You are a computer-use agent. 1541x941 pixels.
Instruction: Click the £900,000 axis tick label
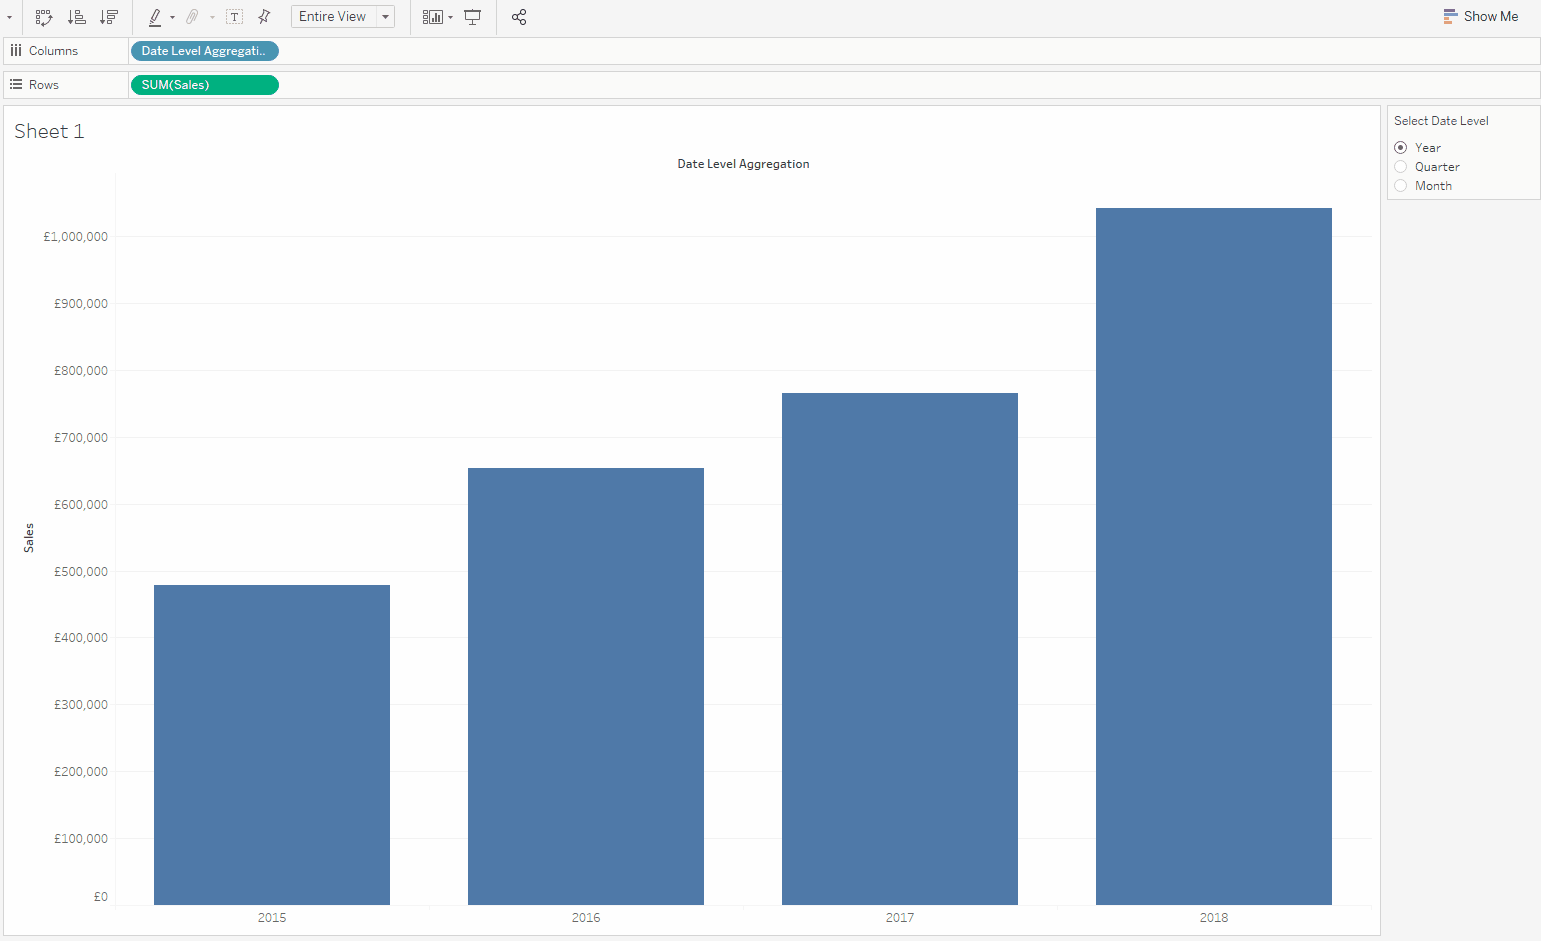click(81, 304)
